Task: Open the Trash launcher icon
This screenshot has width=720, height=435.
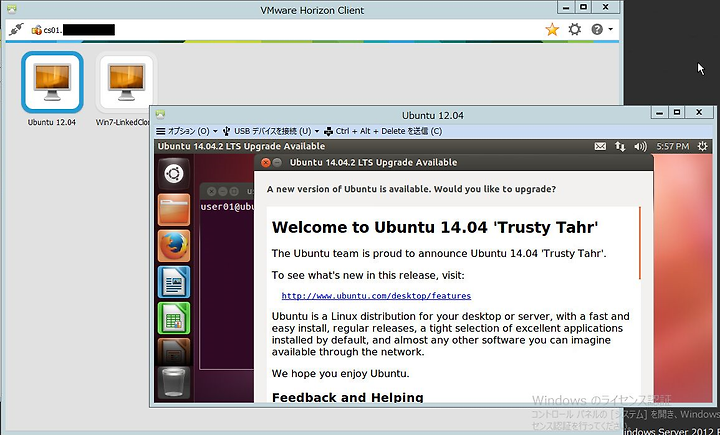Action: pos(174,382)
